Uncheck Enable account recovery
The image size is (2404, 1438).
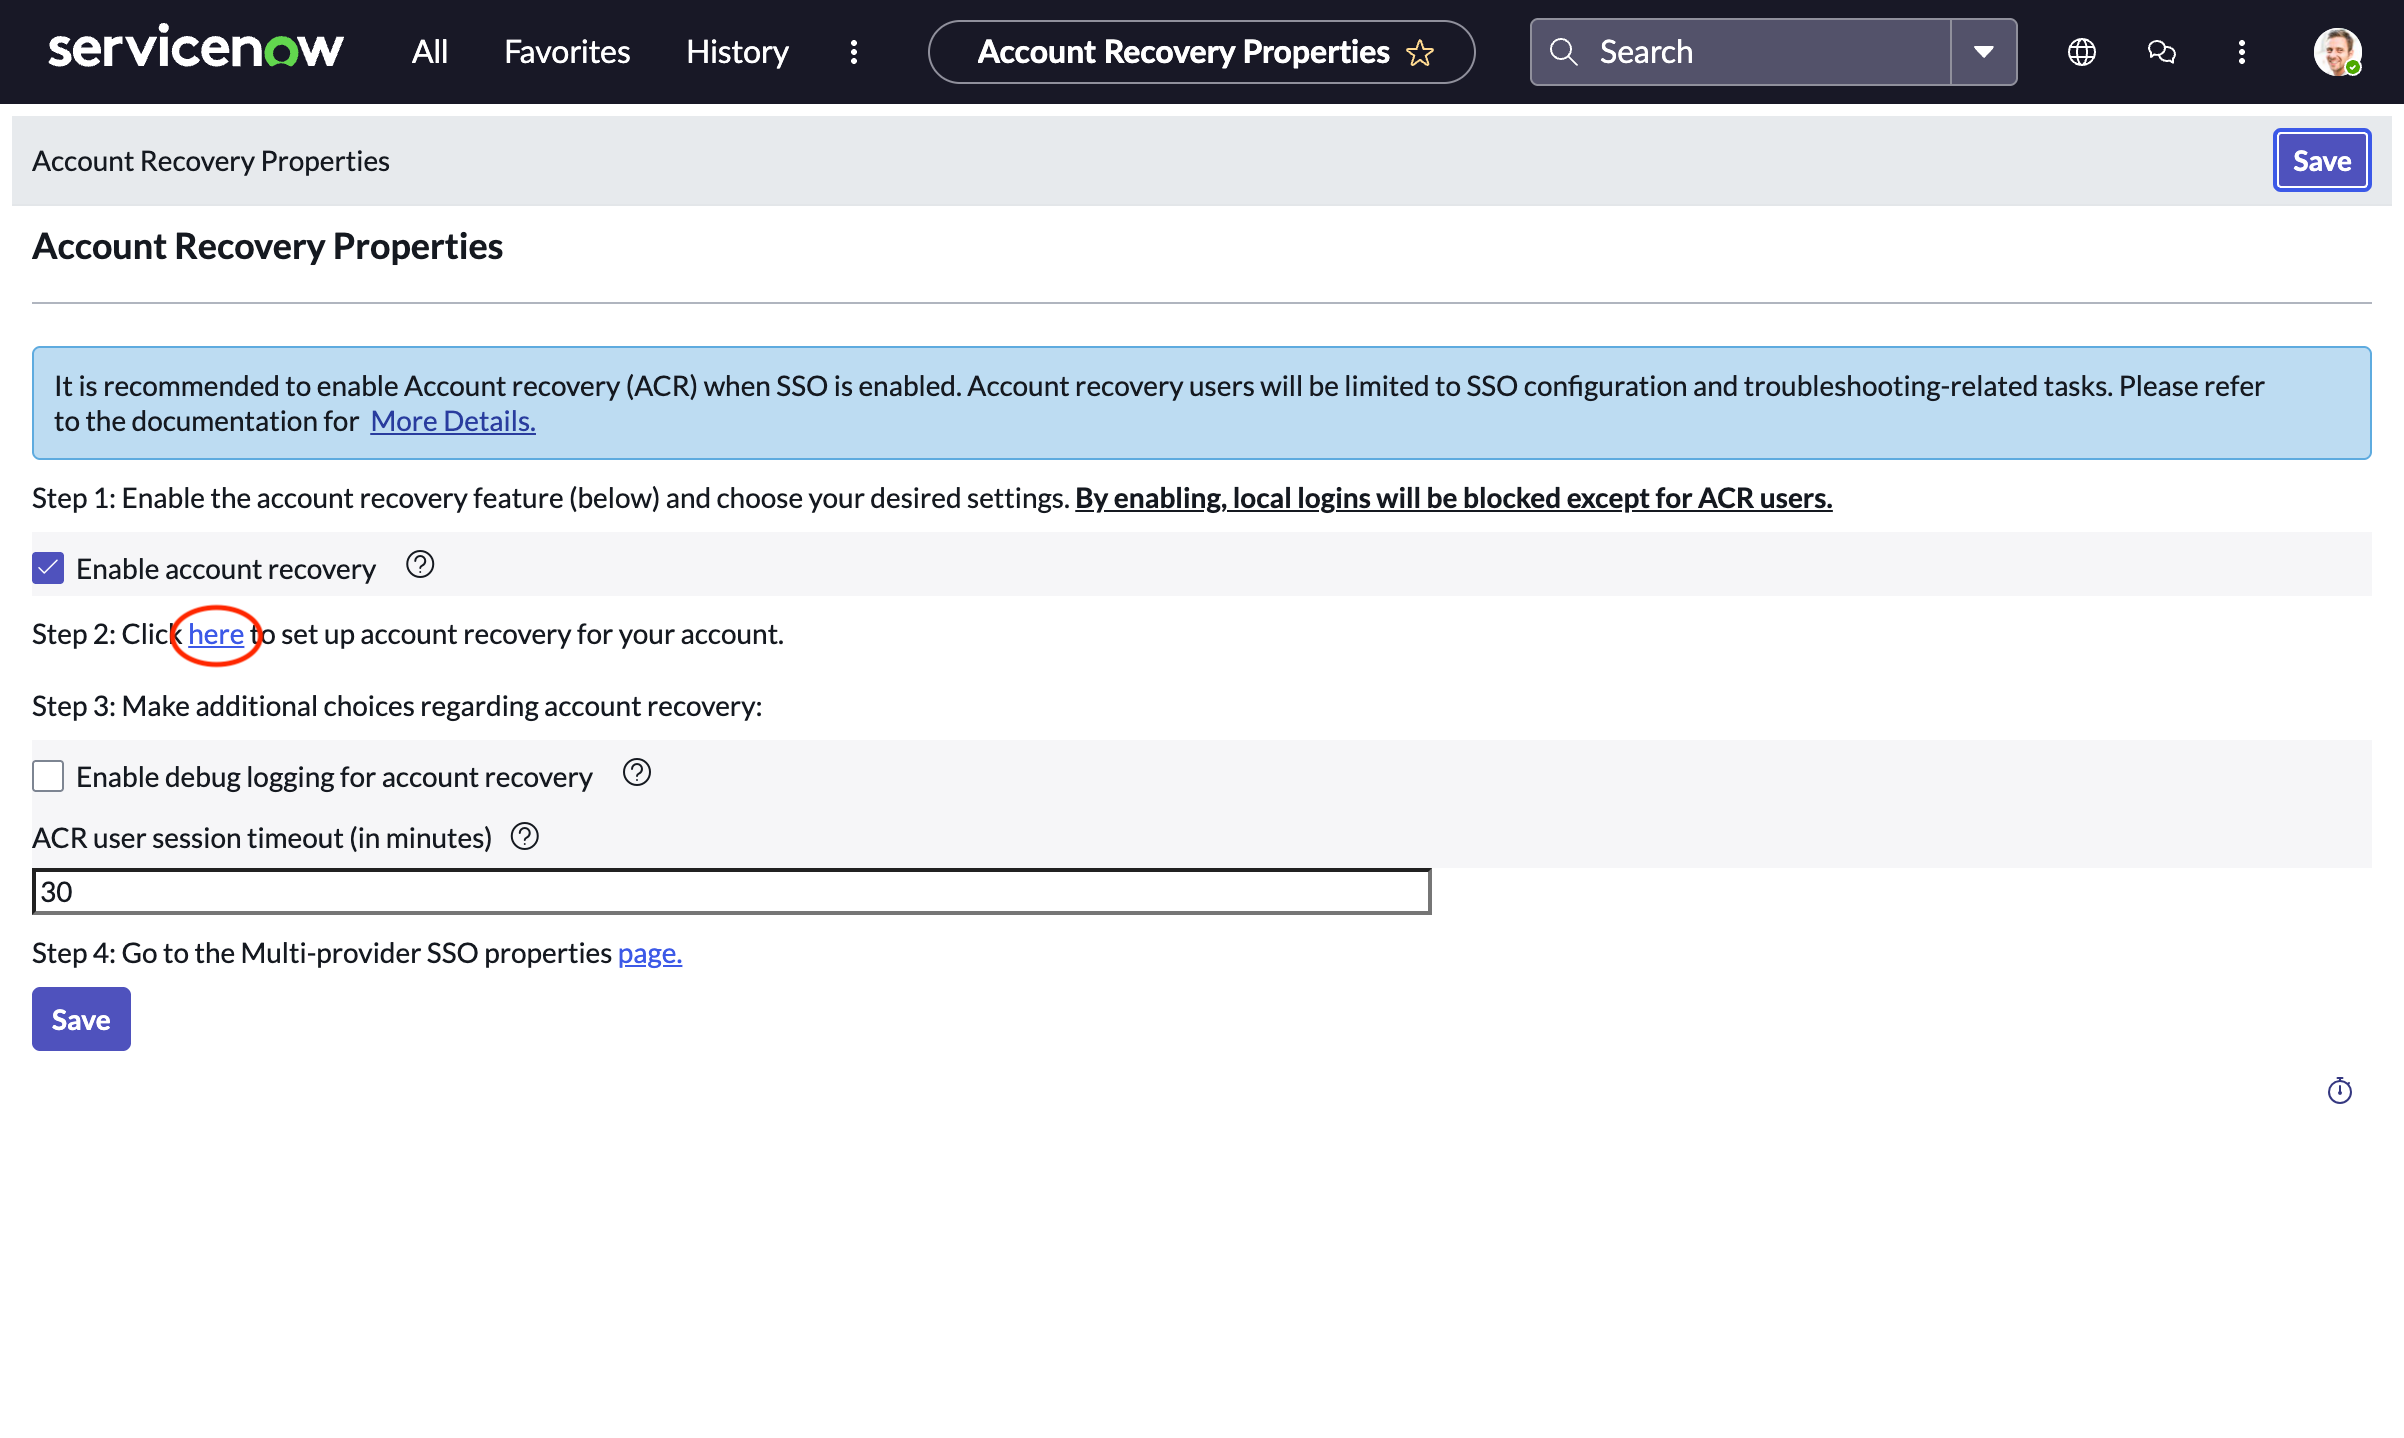point(47,568)
